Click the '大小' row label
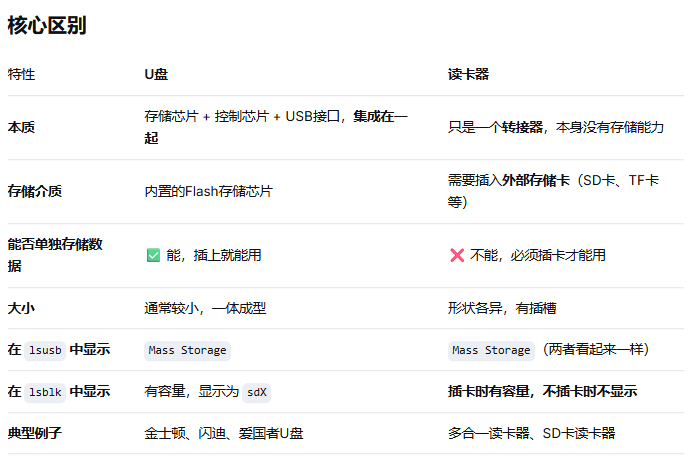 click(x=21, y=308)
